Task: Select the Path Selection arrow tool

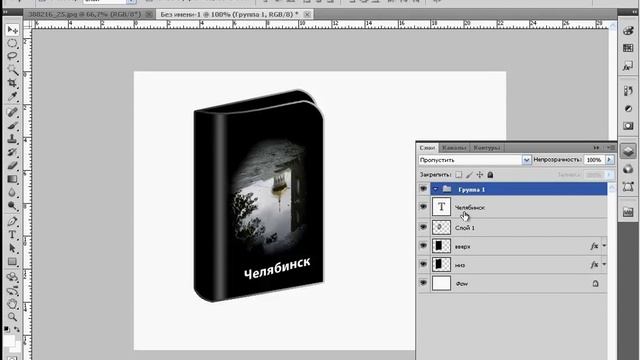Action: pos(12,248)
